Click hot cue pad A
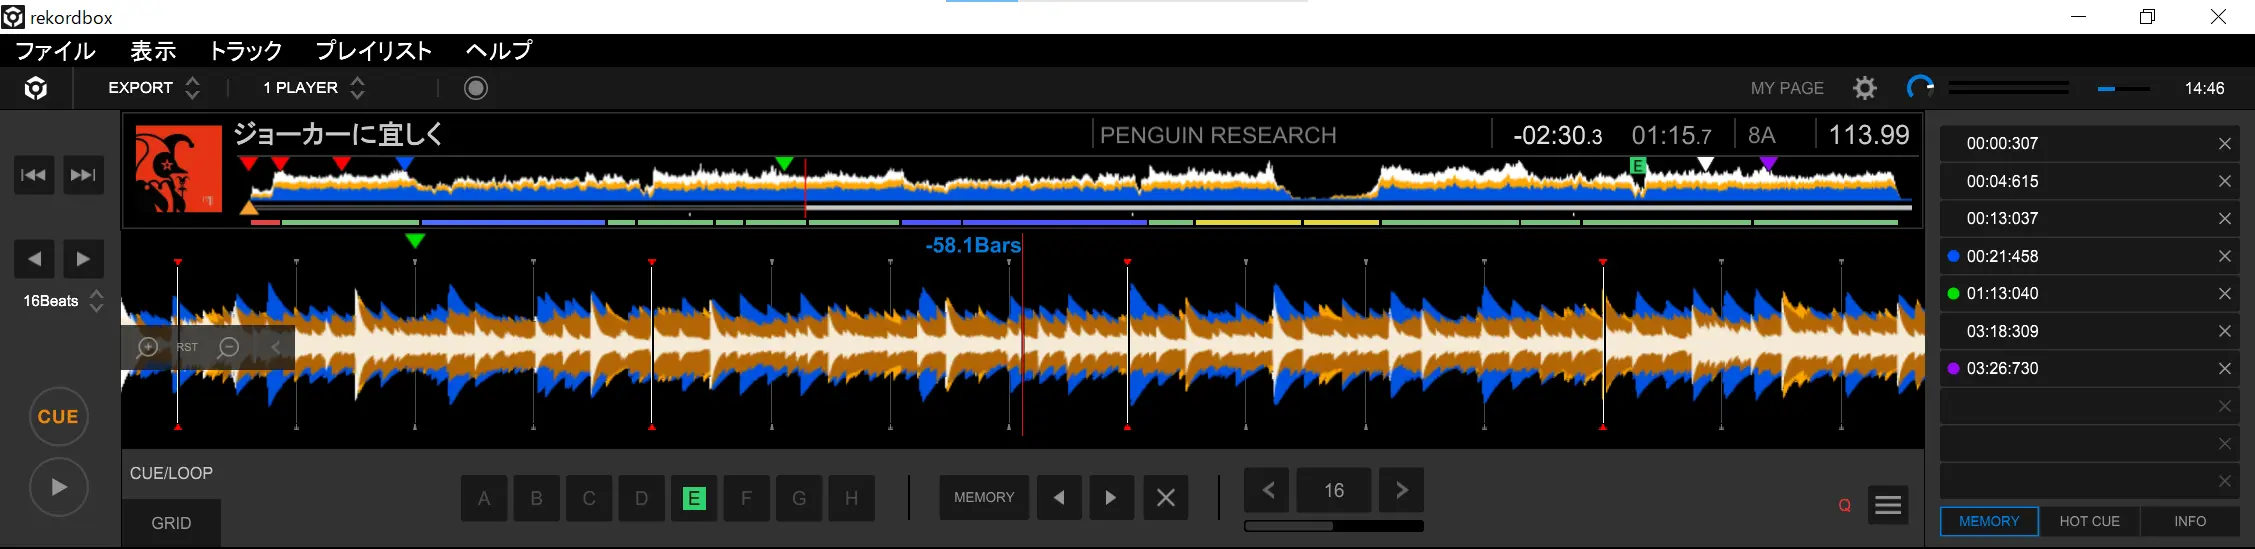The width and height of the screenshot is (2255, 549). pyautogui.click(x=484, y=498)
